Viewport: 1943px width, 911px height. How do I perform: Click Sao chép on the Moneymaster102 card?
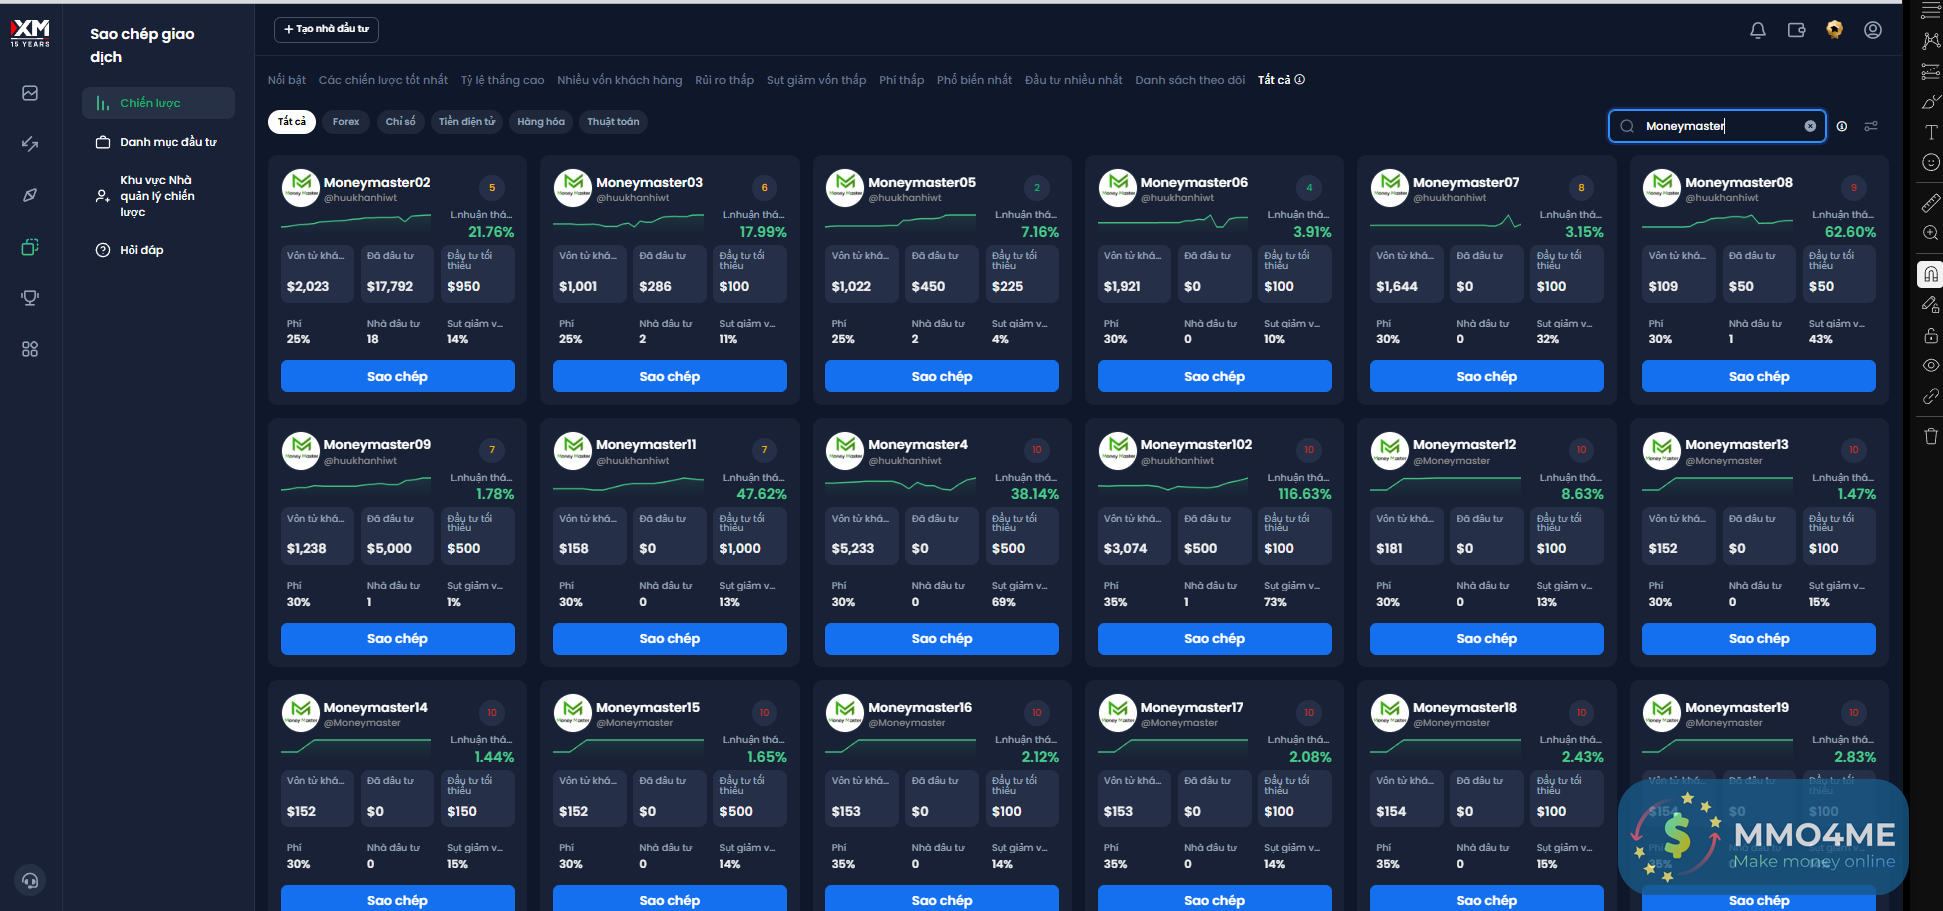click(1214, 639)
